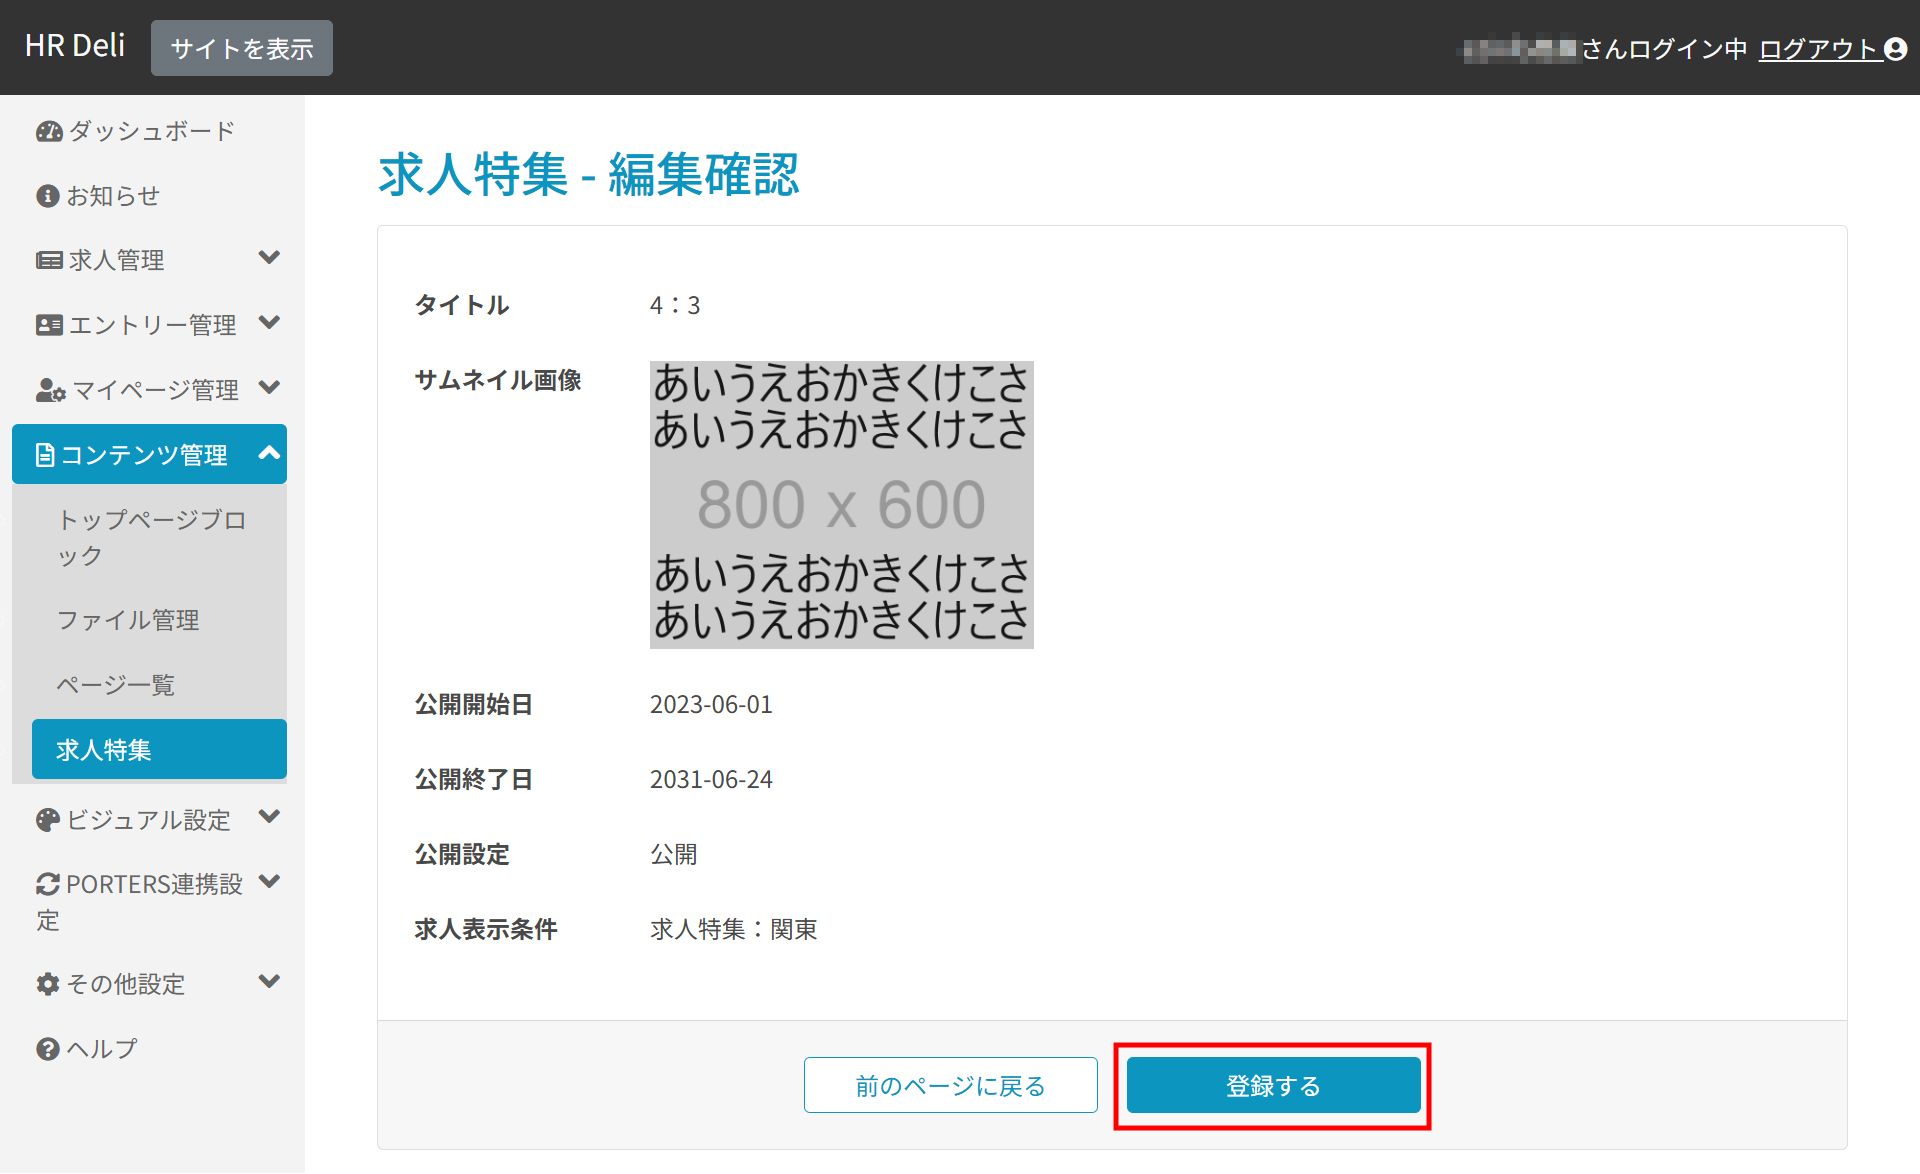Click the user account icon in header
1920x1174 pixels.
[x=1895, y=49]
